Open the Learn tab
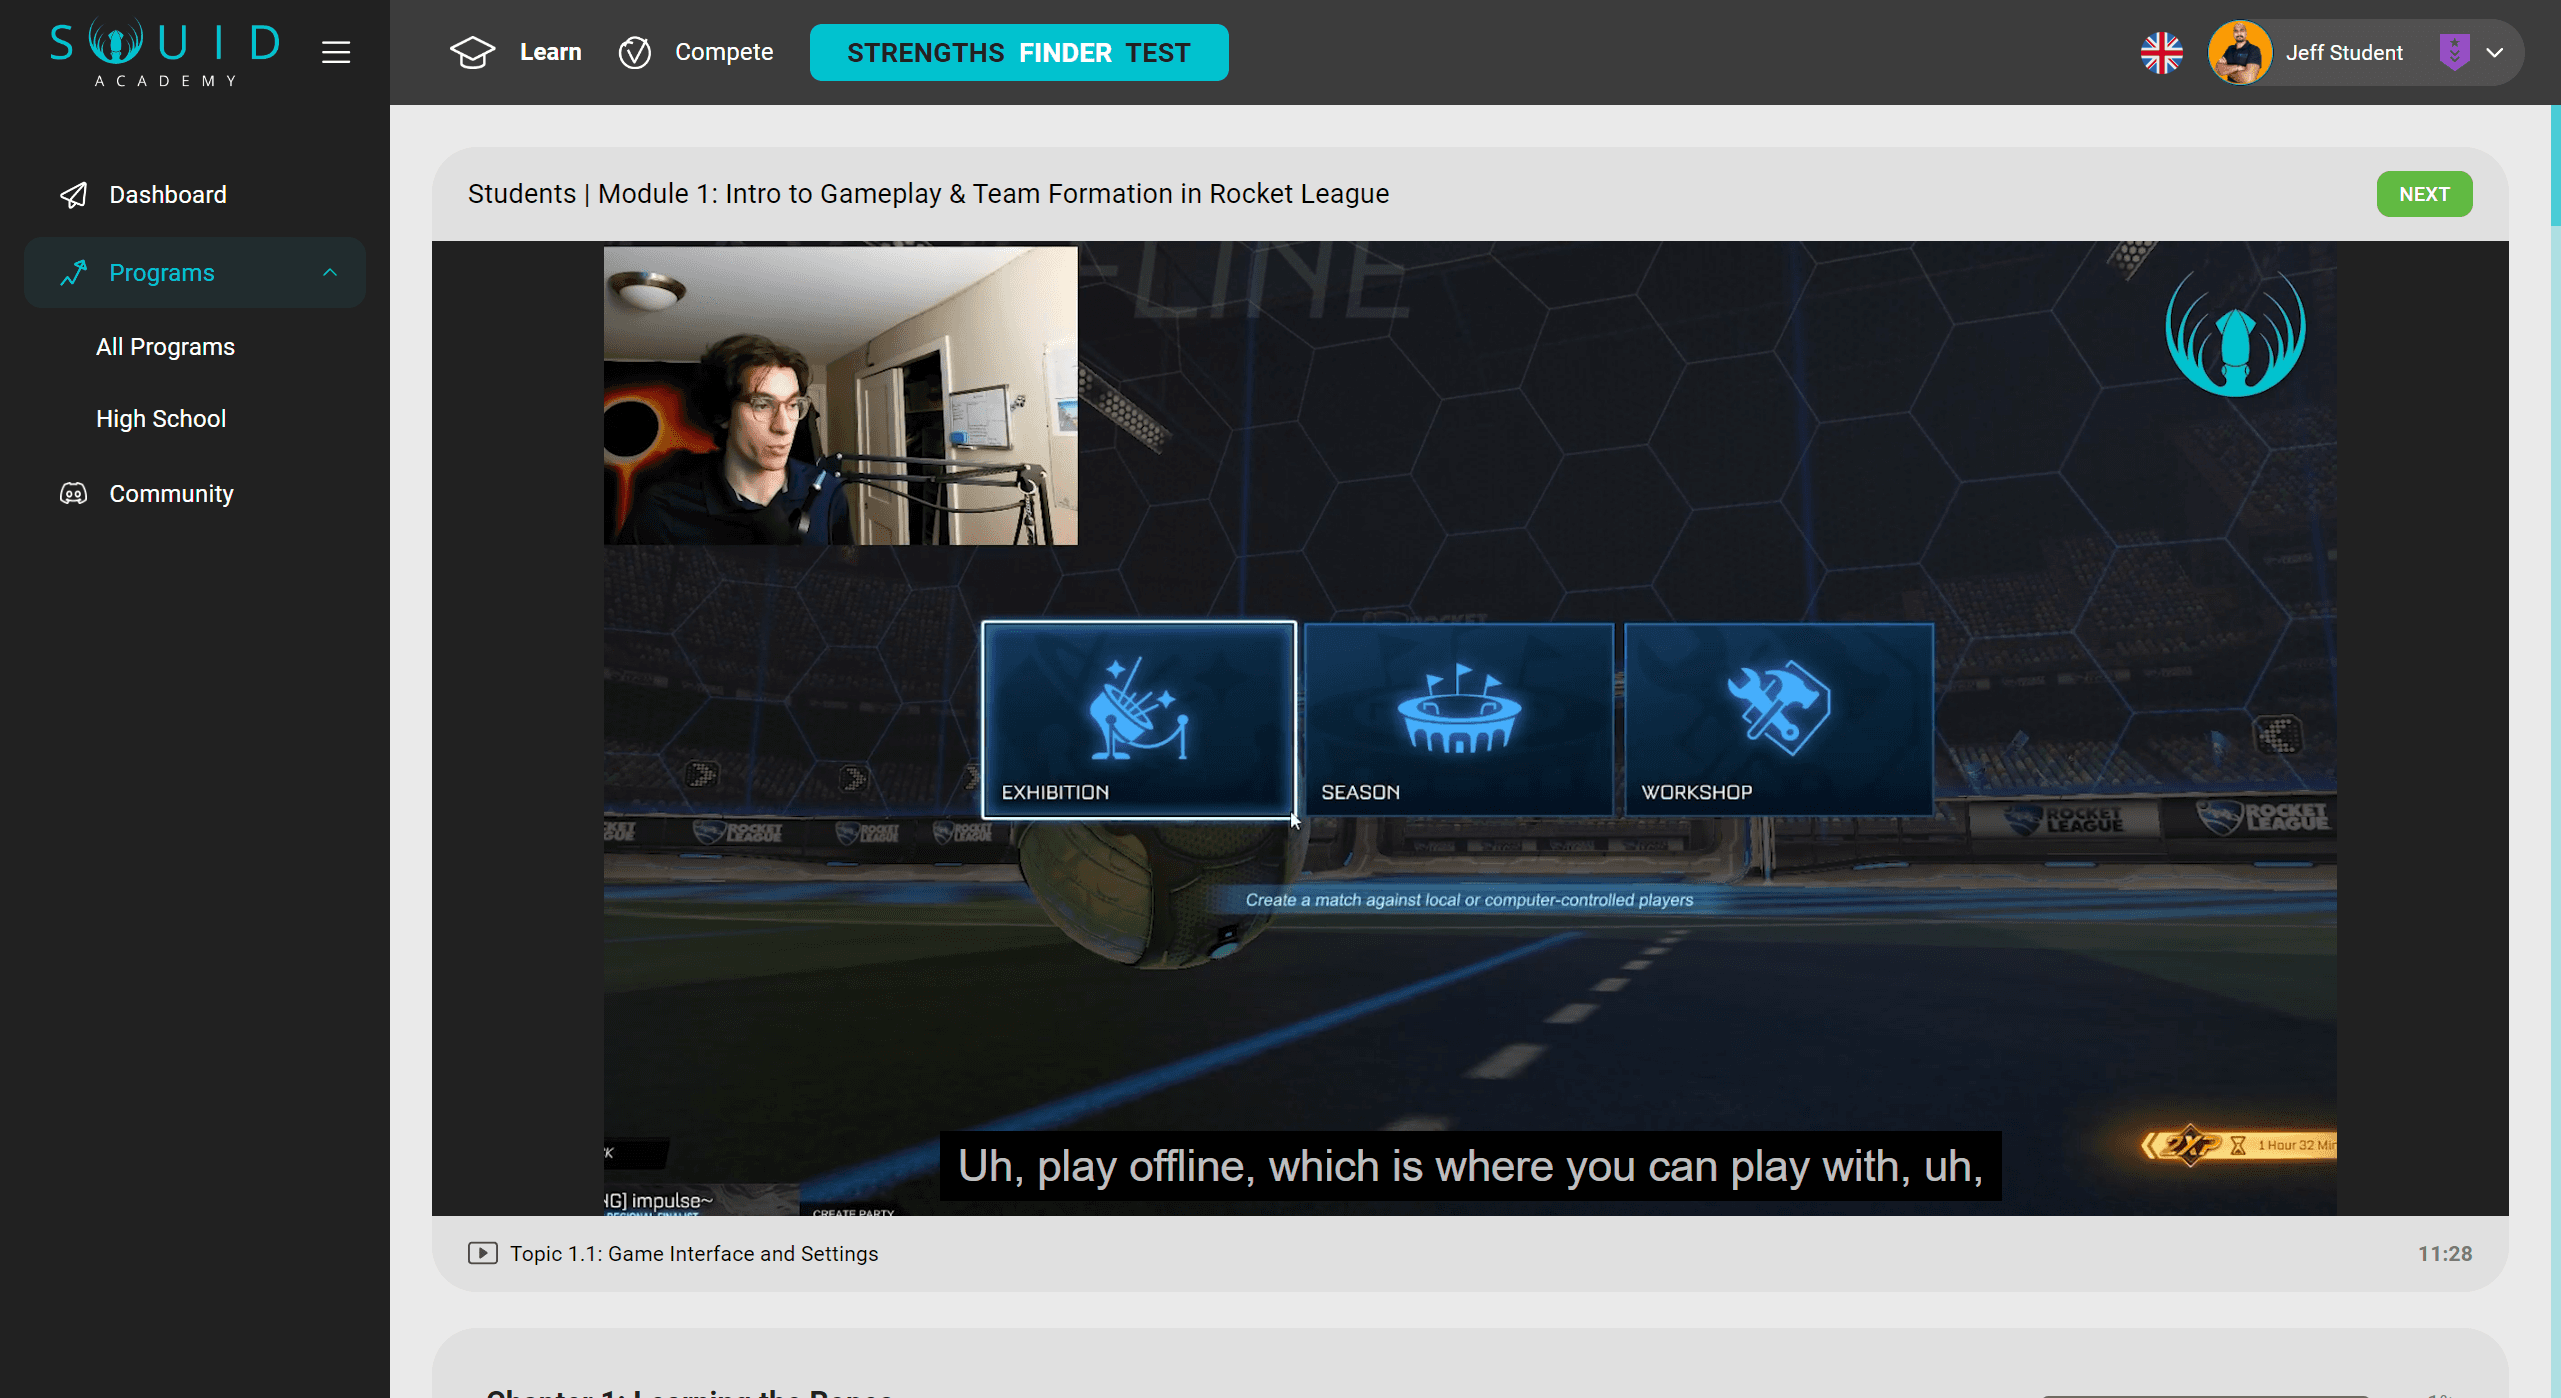Screen dimensions: 2561x1398 click(550, 52)
